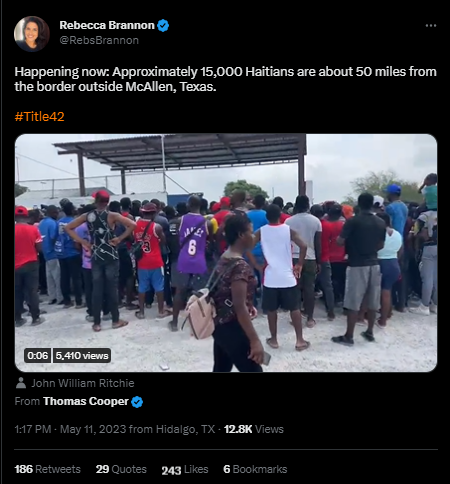The image size is (450, 484).
Task: Show the 243 Likes list
Action: tap(185, 470)
